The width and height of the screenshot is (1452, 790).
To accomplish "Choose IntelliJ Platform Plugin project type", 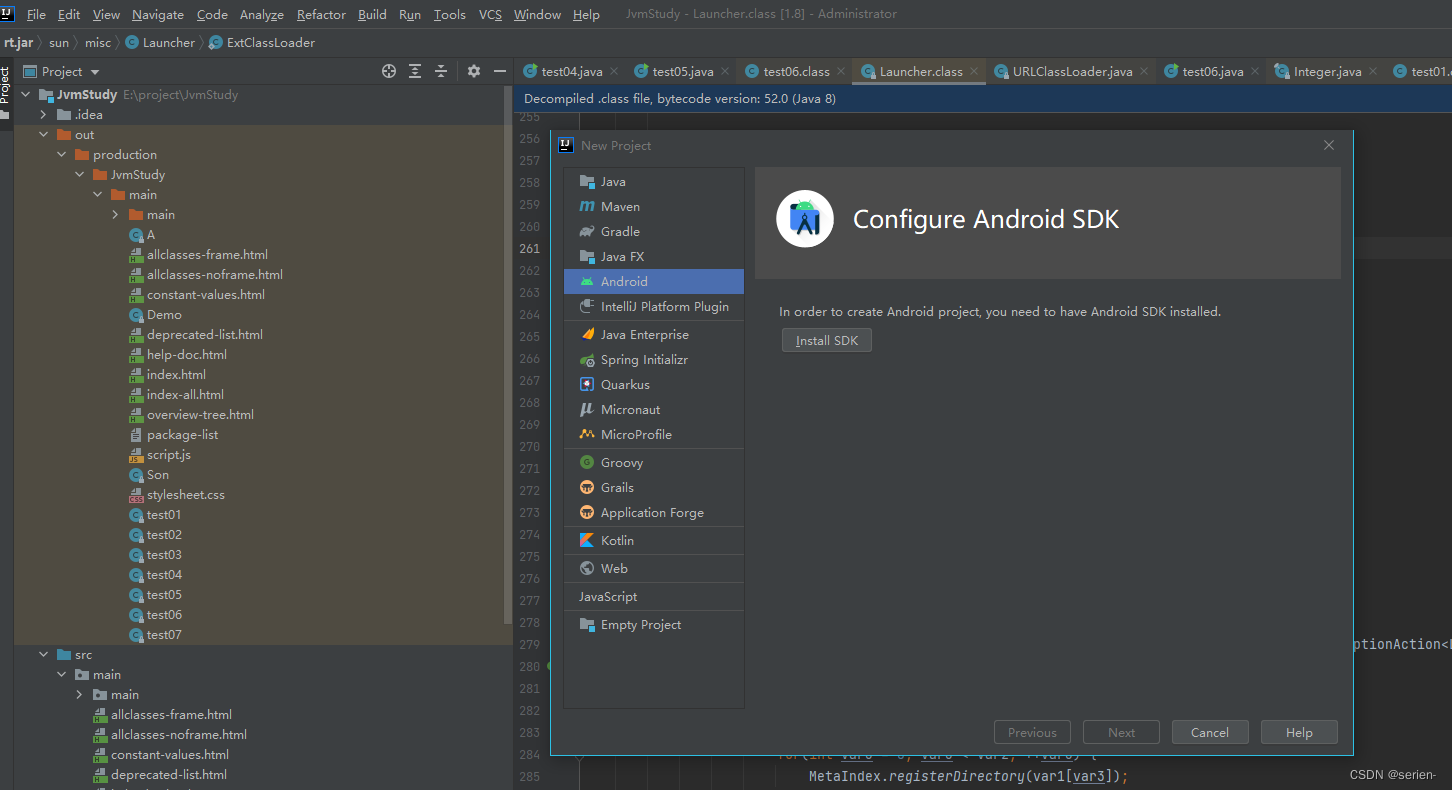I will (x=654, y=307).
